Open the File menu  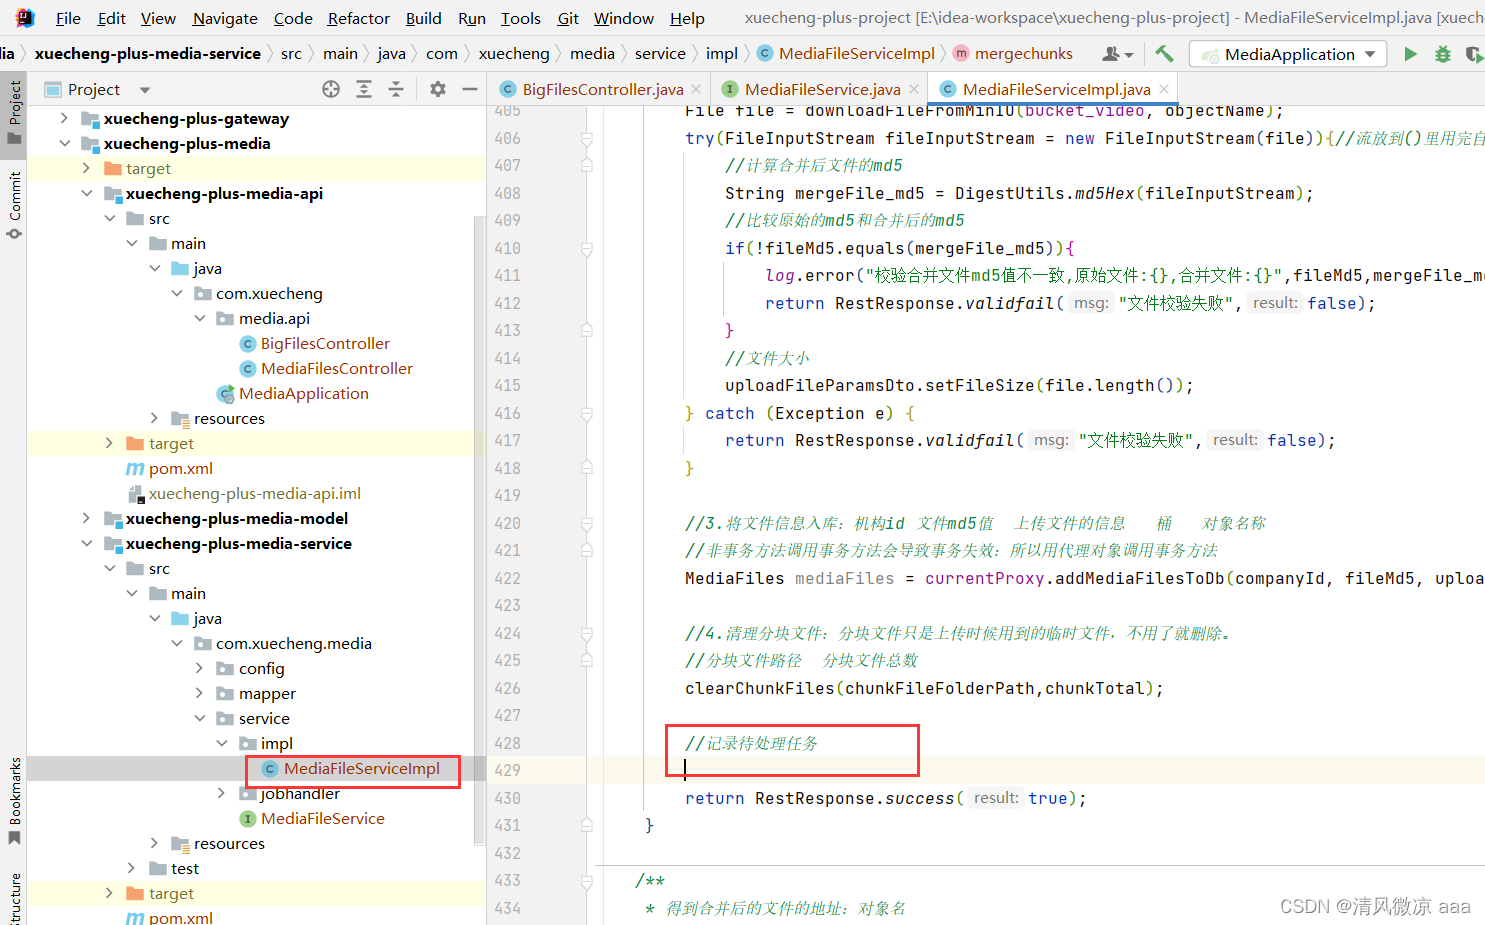tap(68, 18)
